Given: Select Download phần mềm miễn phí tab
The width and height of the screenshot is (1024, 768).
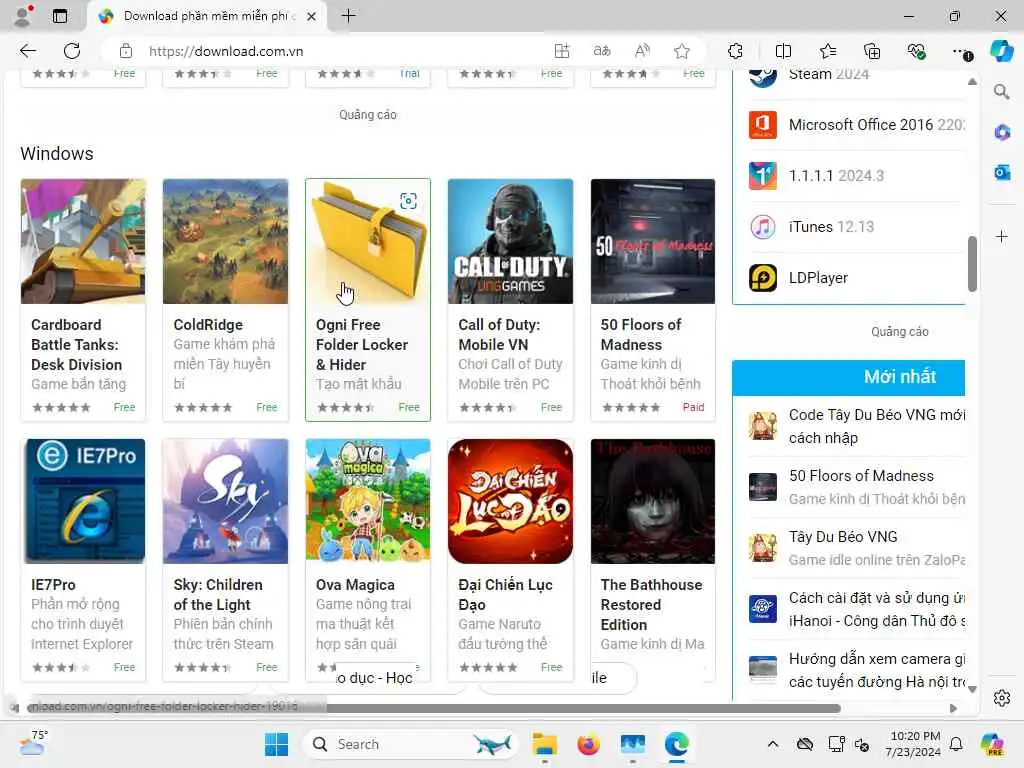Looking at the screenshot, I should (x=205, y=16).
